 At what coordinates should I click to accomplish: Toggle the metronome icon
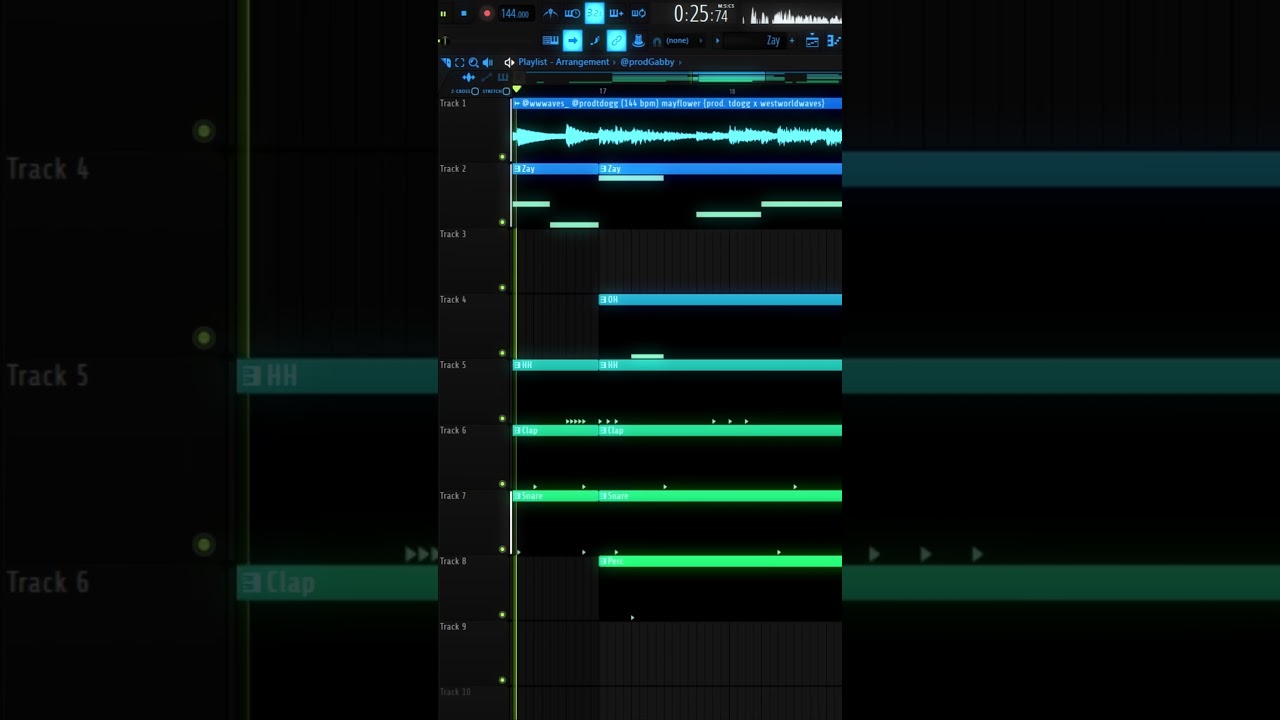tap(551, 13)
